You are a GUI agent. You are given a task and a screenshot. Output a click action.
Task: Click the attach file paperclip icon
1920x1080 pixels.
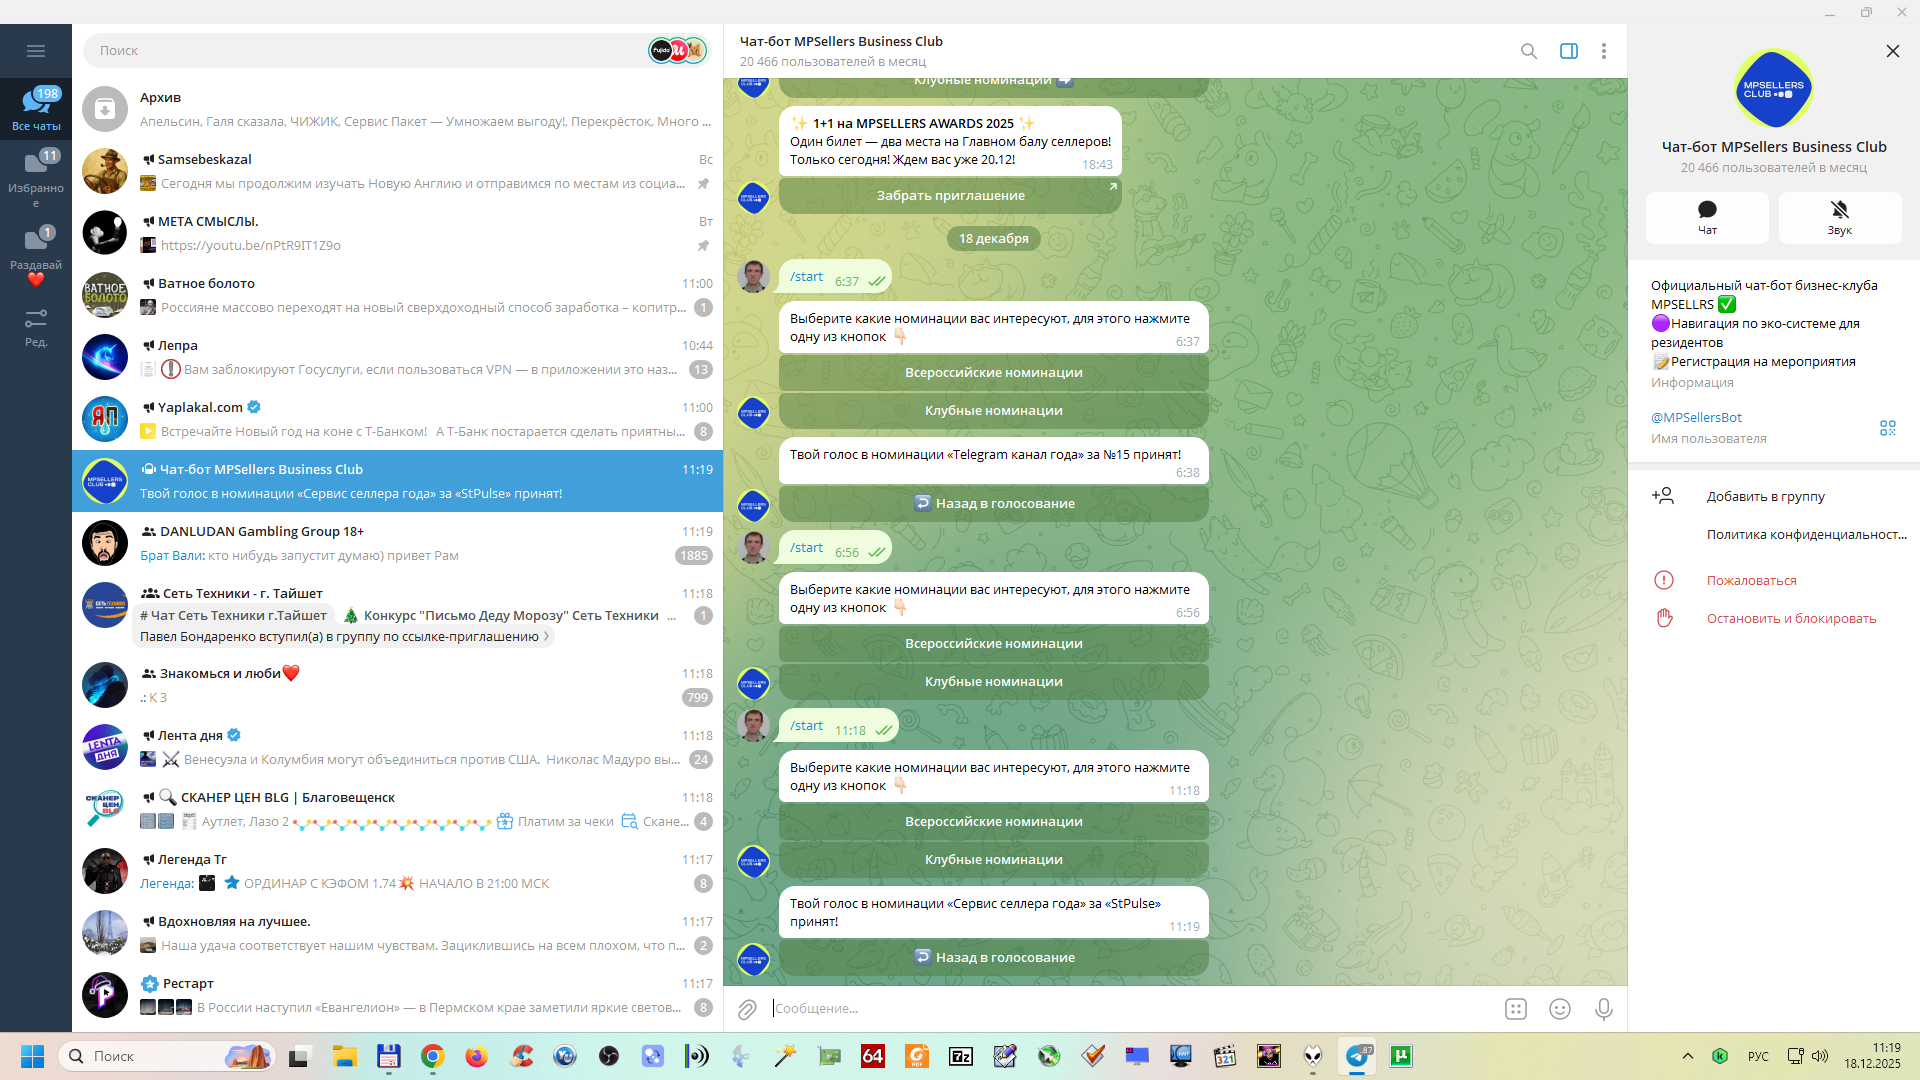[x=747, y=1009]
